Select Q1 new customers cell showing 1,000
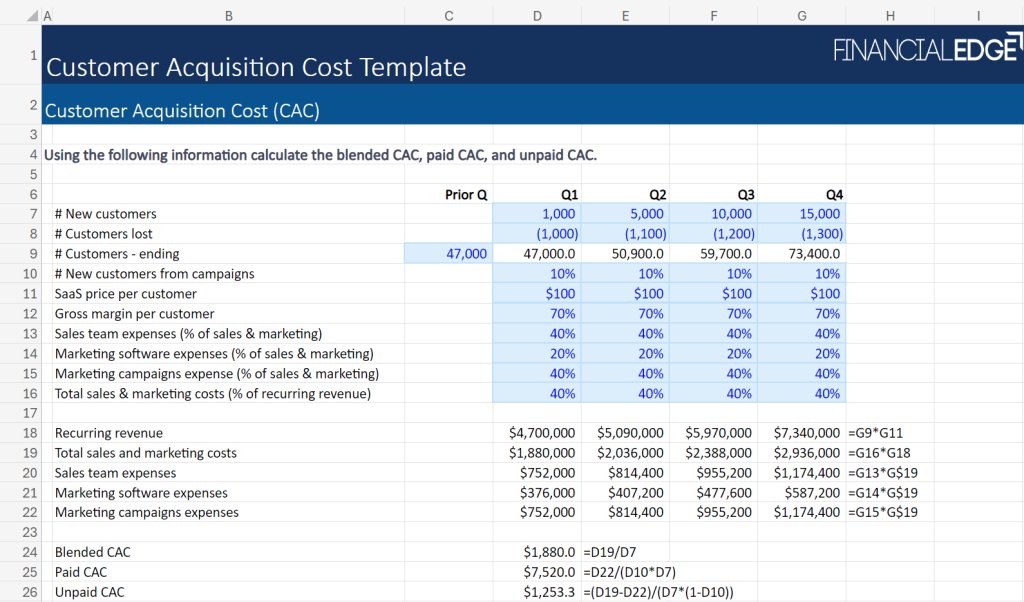1024x602 pixels. click(x=538, y=214)
